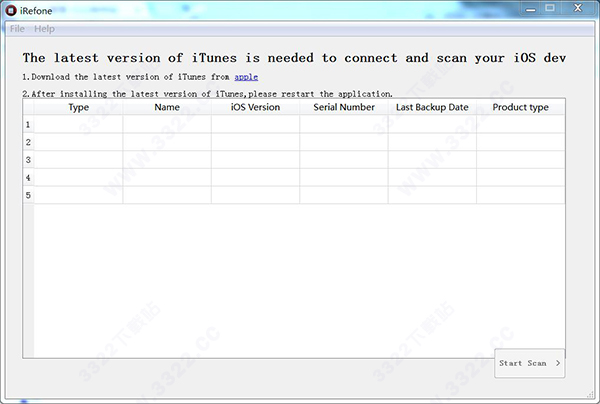Follow the apple download link
The width and height of the screenshot is (600, 404).
coord(246,77)
